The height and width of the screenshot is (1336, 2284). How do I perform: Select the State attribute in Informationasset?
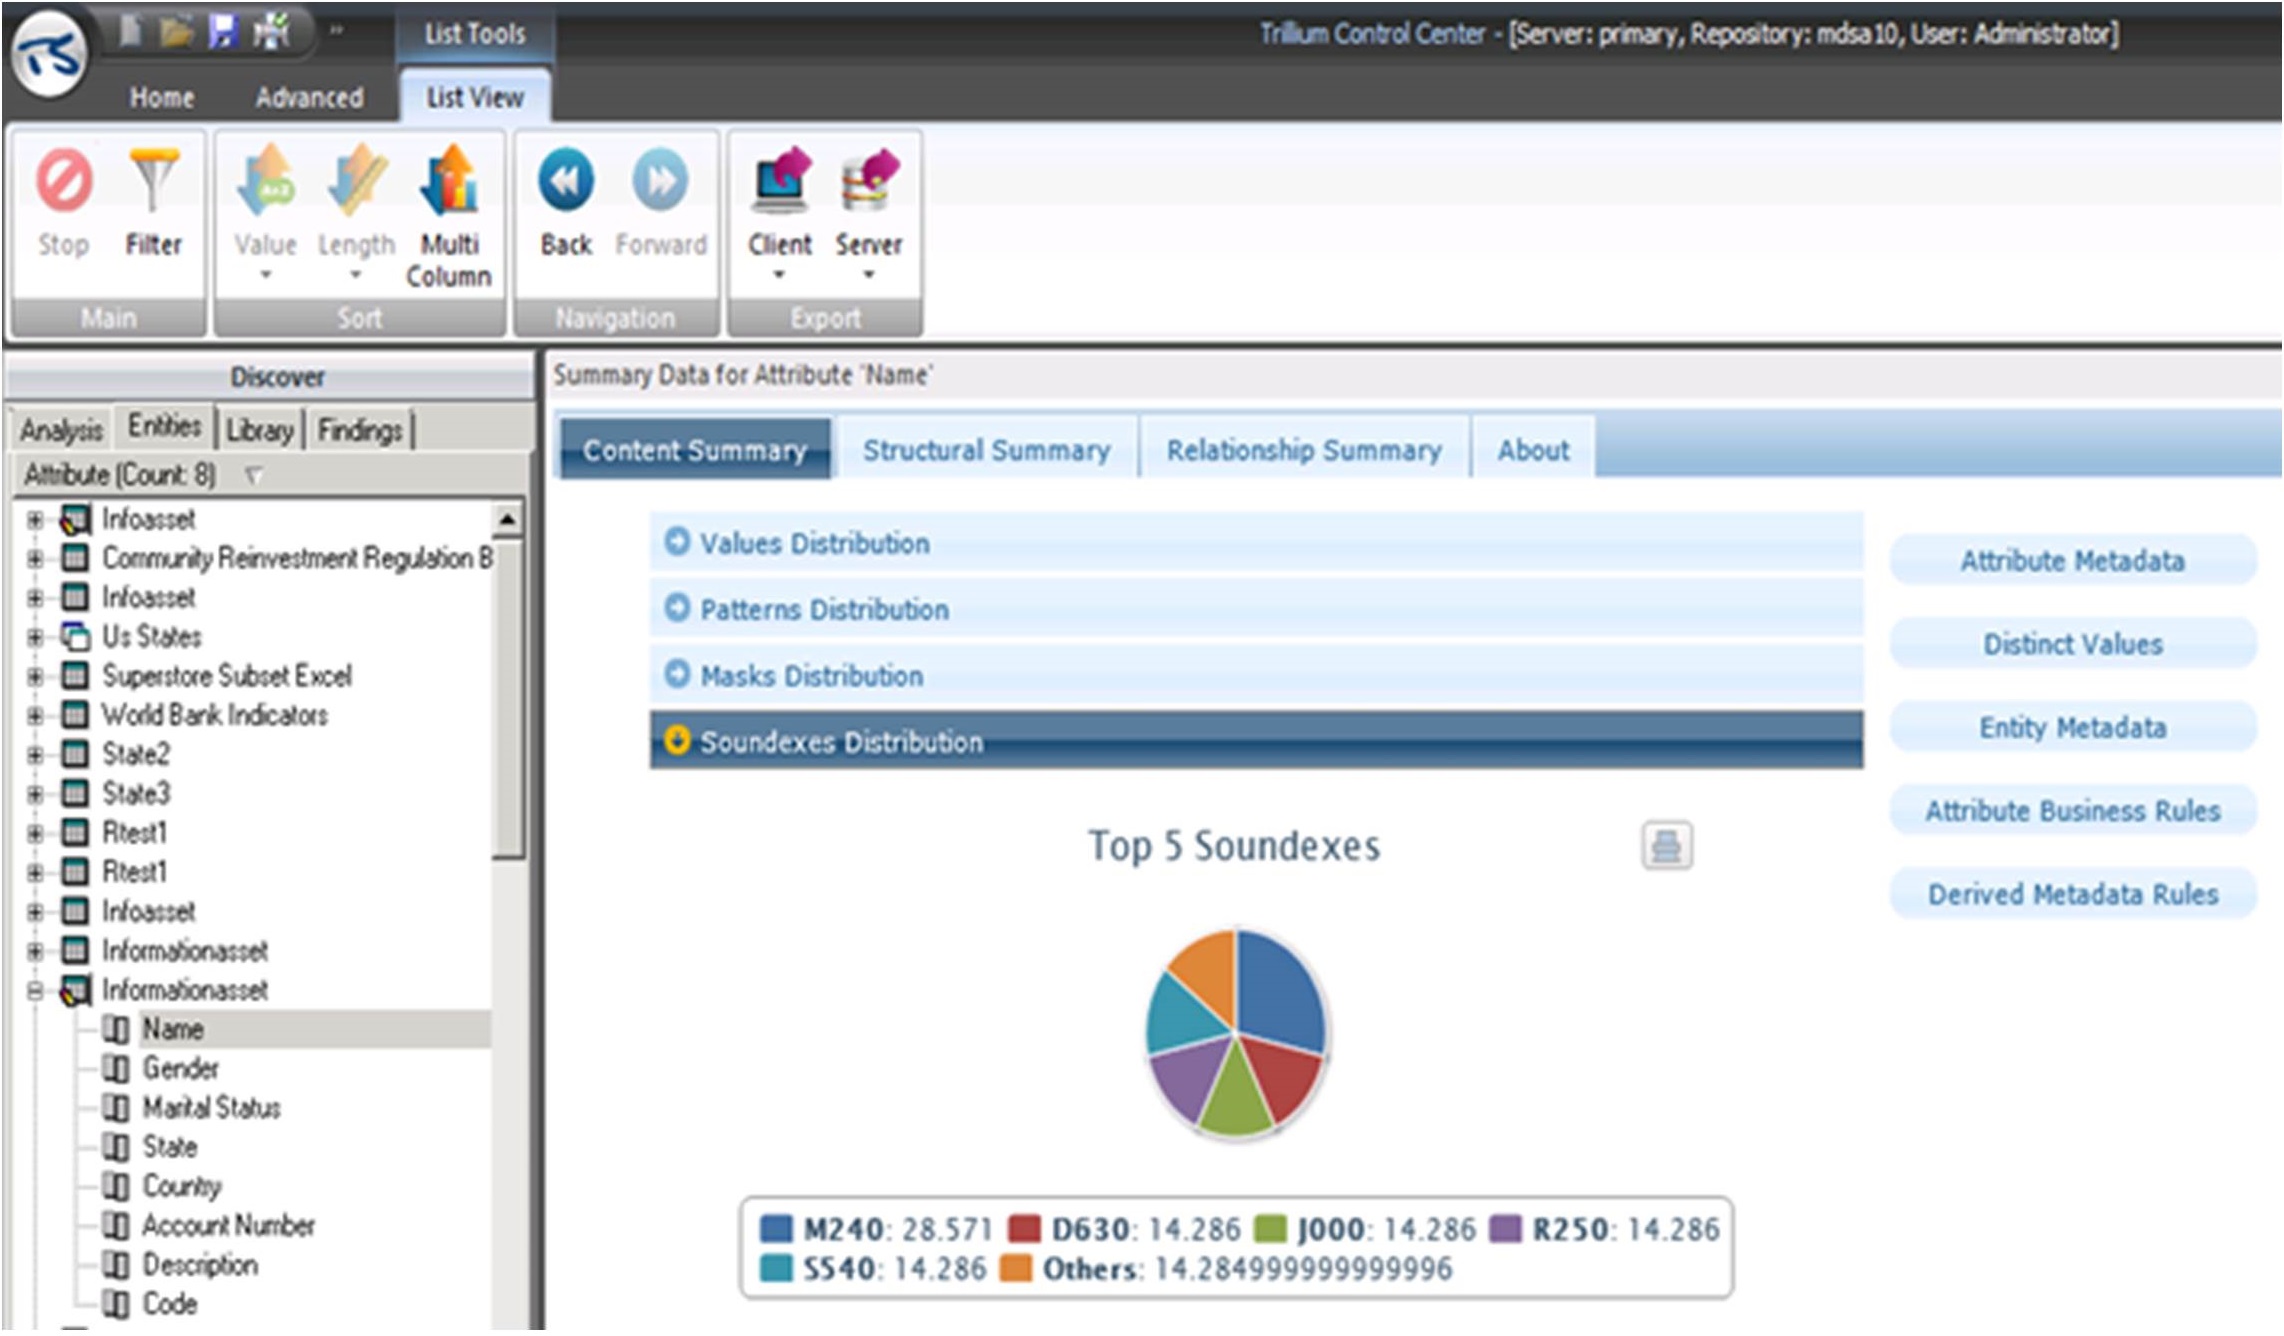pyautogui.click(x=170, y=1147)
